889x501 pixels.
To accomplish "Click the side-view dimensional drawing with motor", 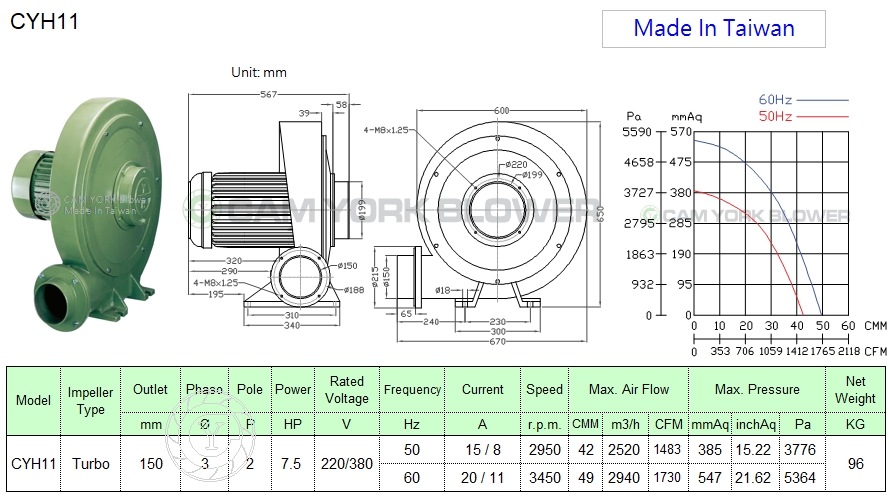I will coord(276,211).
